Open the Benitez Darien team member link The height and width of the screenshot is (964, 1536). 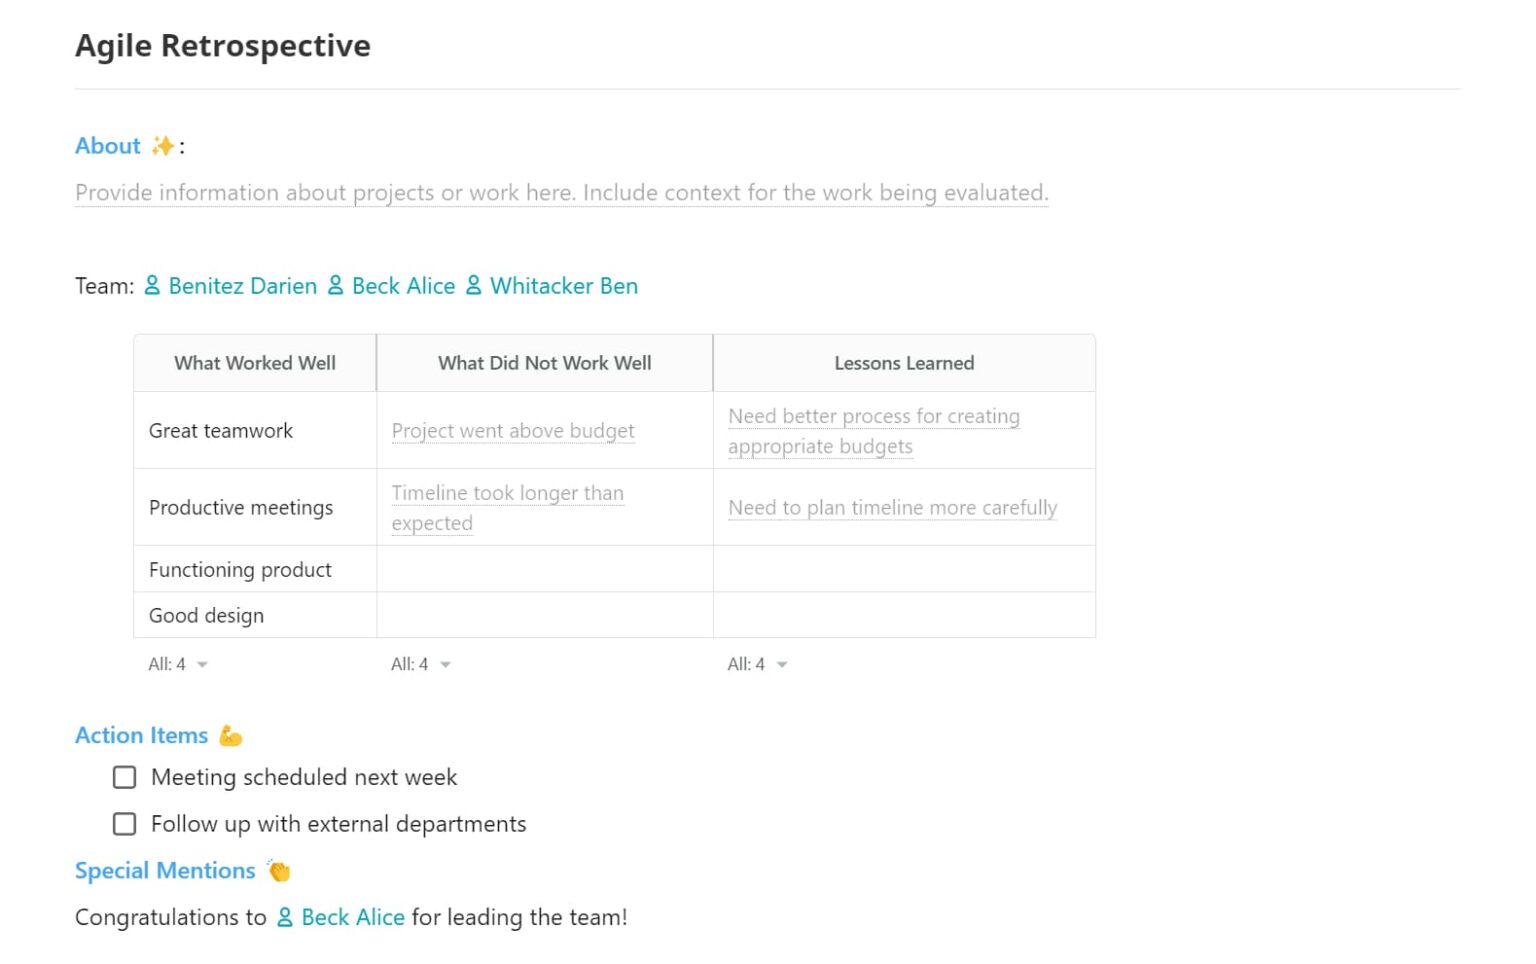(240, 286)
